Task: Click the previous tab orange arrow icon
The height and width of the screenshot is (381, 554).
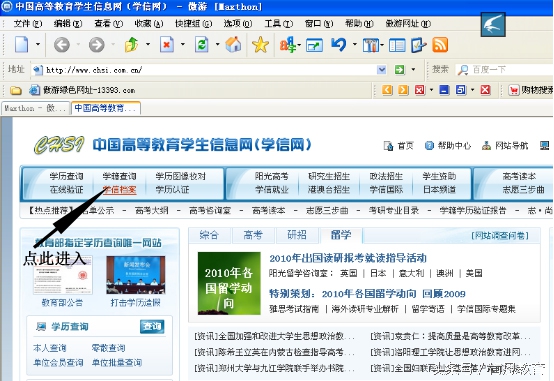Action: point(387,90)
